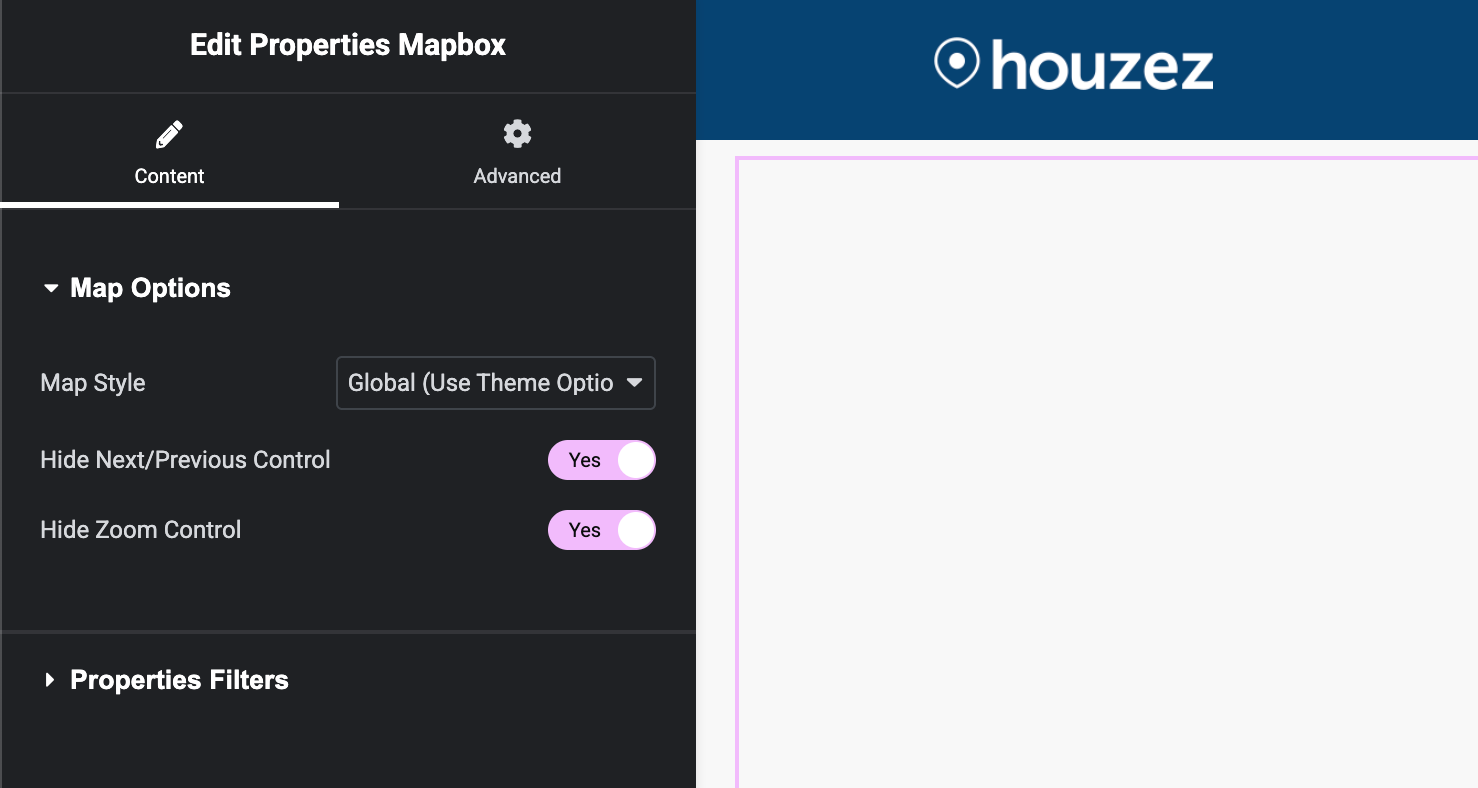This screenshot has width=1478, height=788.
Task: Disable the Hide Next/Previous Control toggle
Action: 601,460
